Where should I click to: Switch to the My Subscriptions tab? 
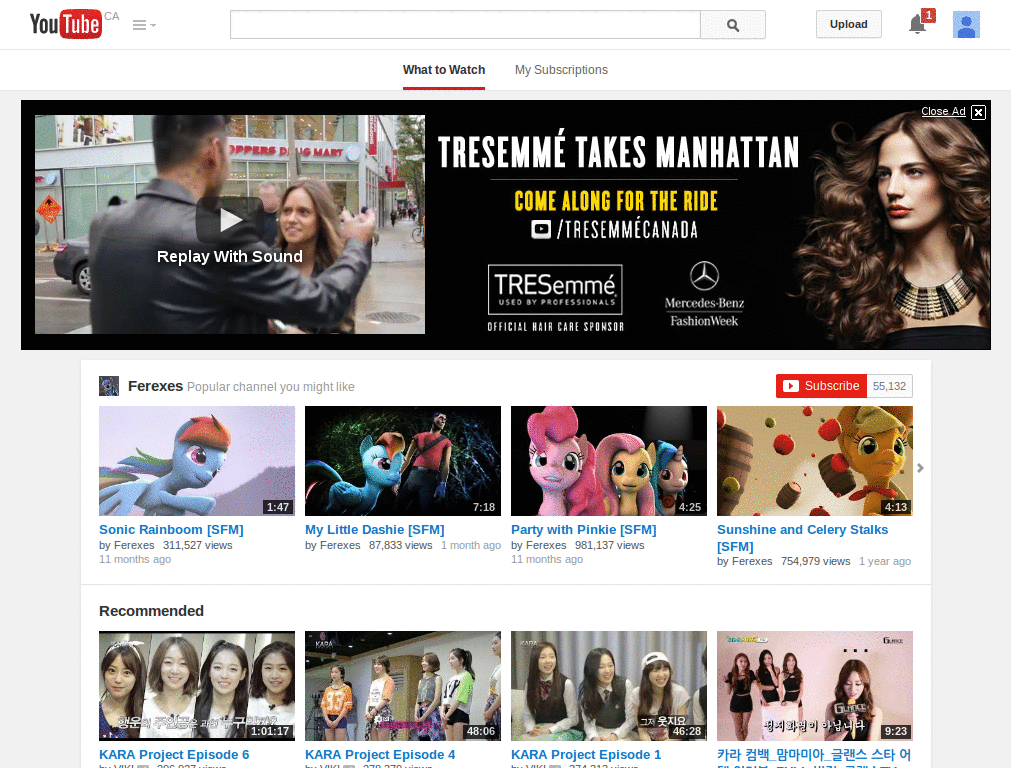(561, 70)
